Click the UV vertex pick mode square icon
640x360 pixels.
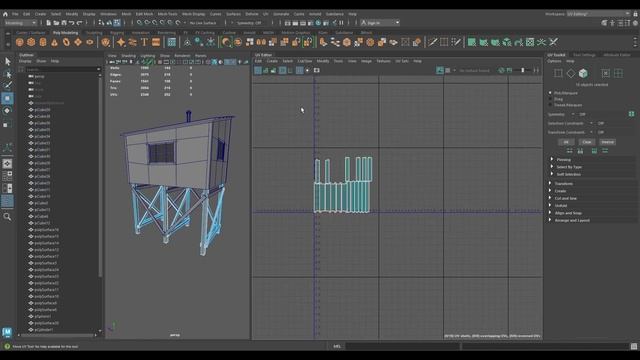(558, 73)
